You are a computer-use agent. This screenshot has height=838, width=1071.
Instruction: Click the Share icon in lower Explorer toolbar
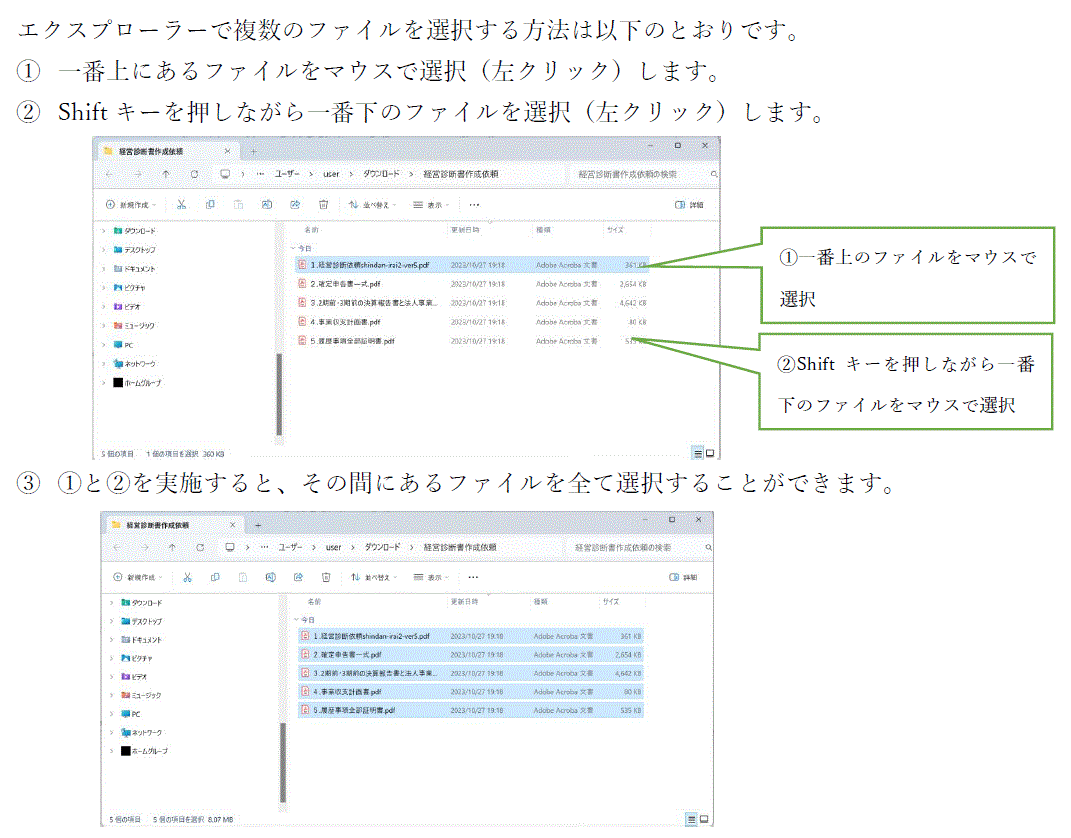pos(298,577)
